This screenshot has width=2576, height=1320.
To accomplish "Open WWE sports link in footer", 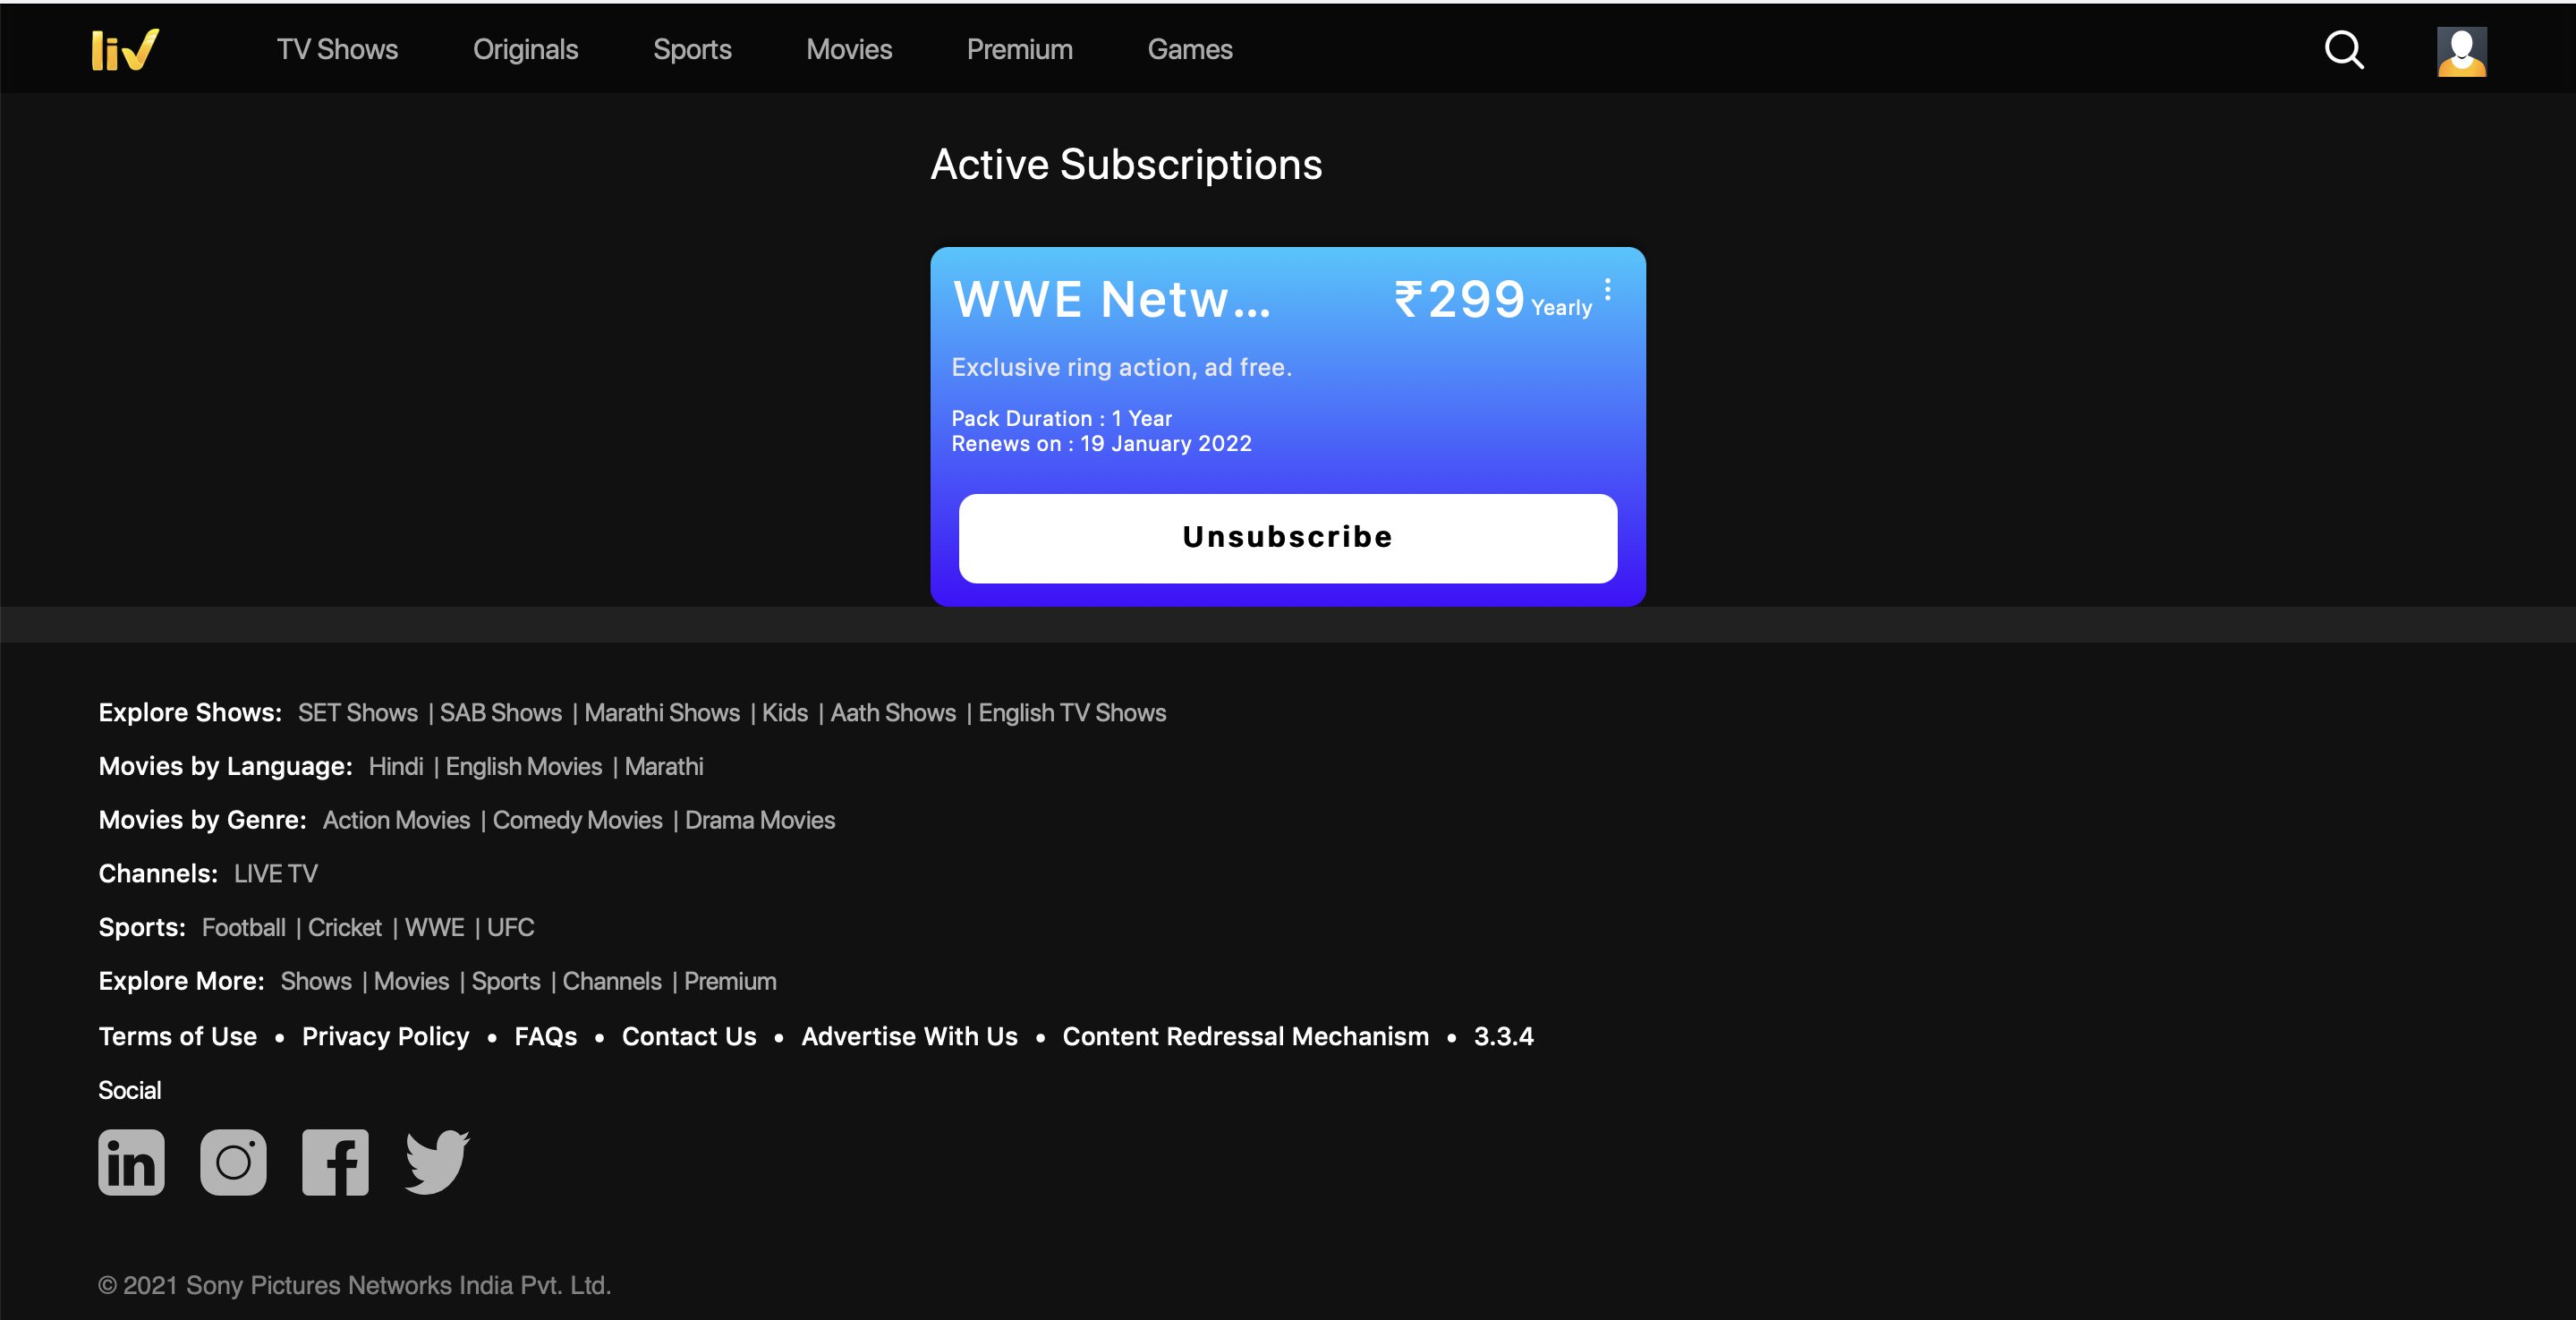I will click(x=434, y=928).
